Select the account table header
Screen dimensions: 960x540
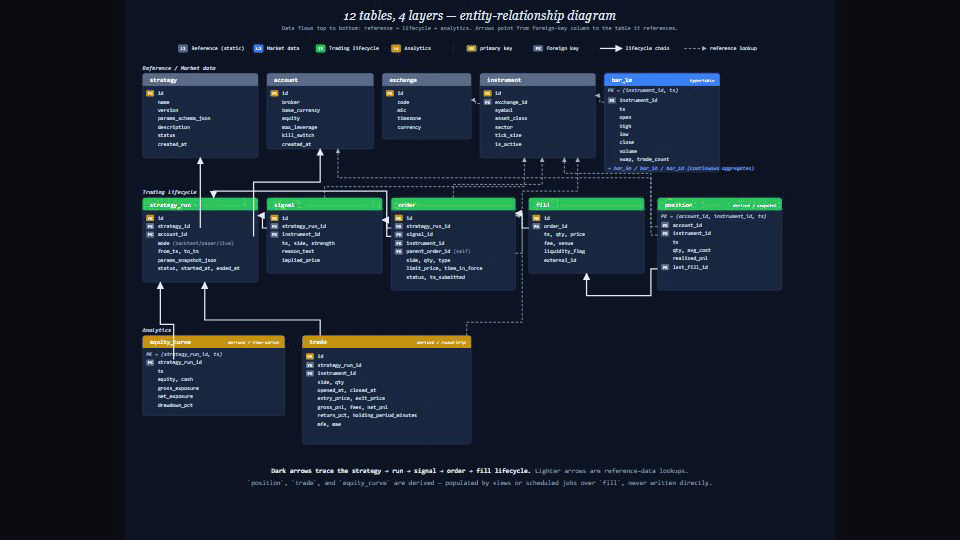tap(320, 80)
